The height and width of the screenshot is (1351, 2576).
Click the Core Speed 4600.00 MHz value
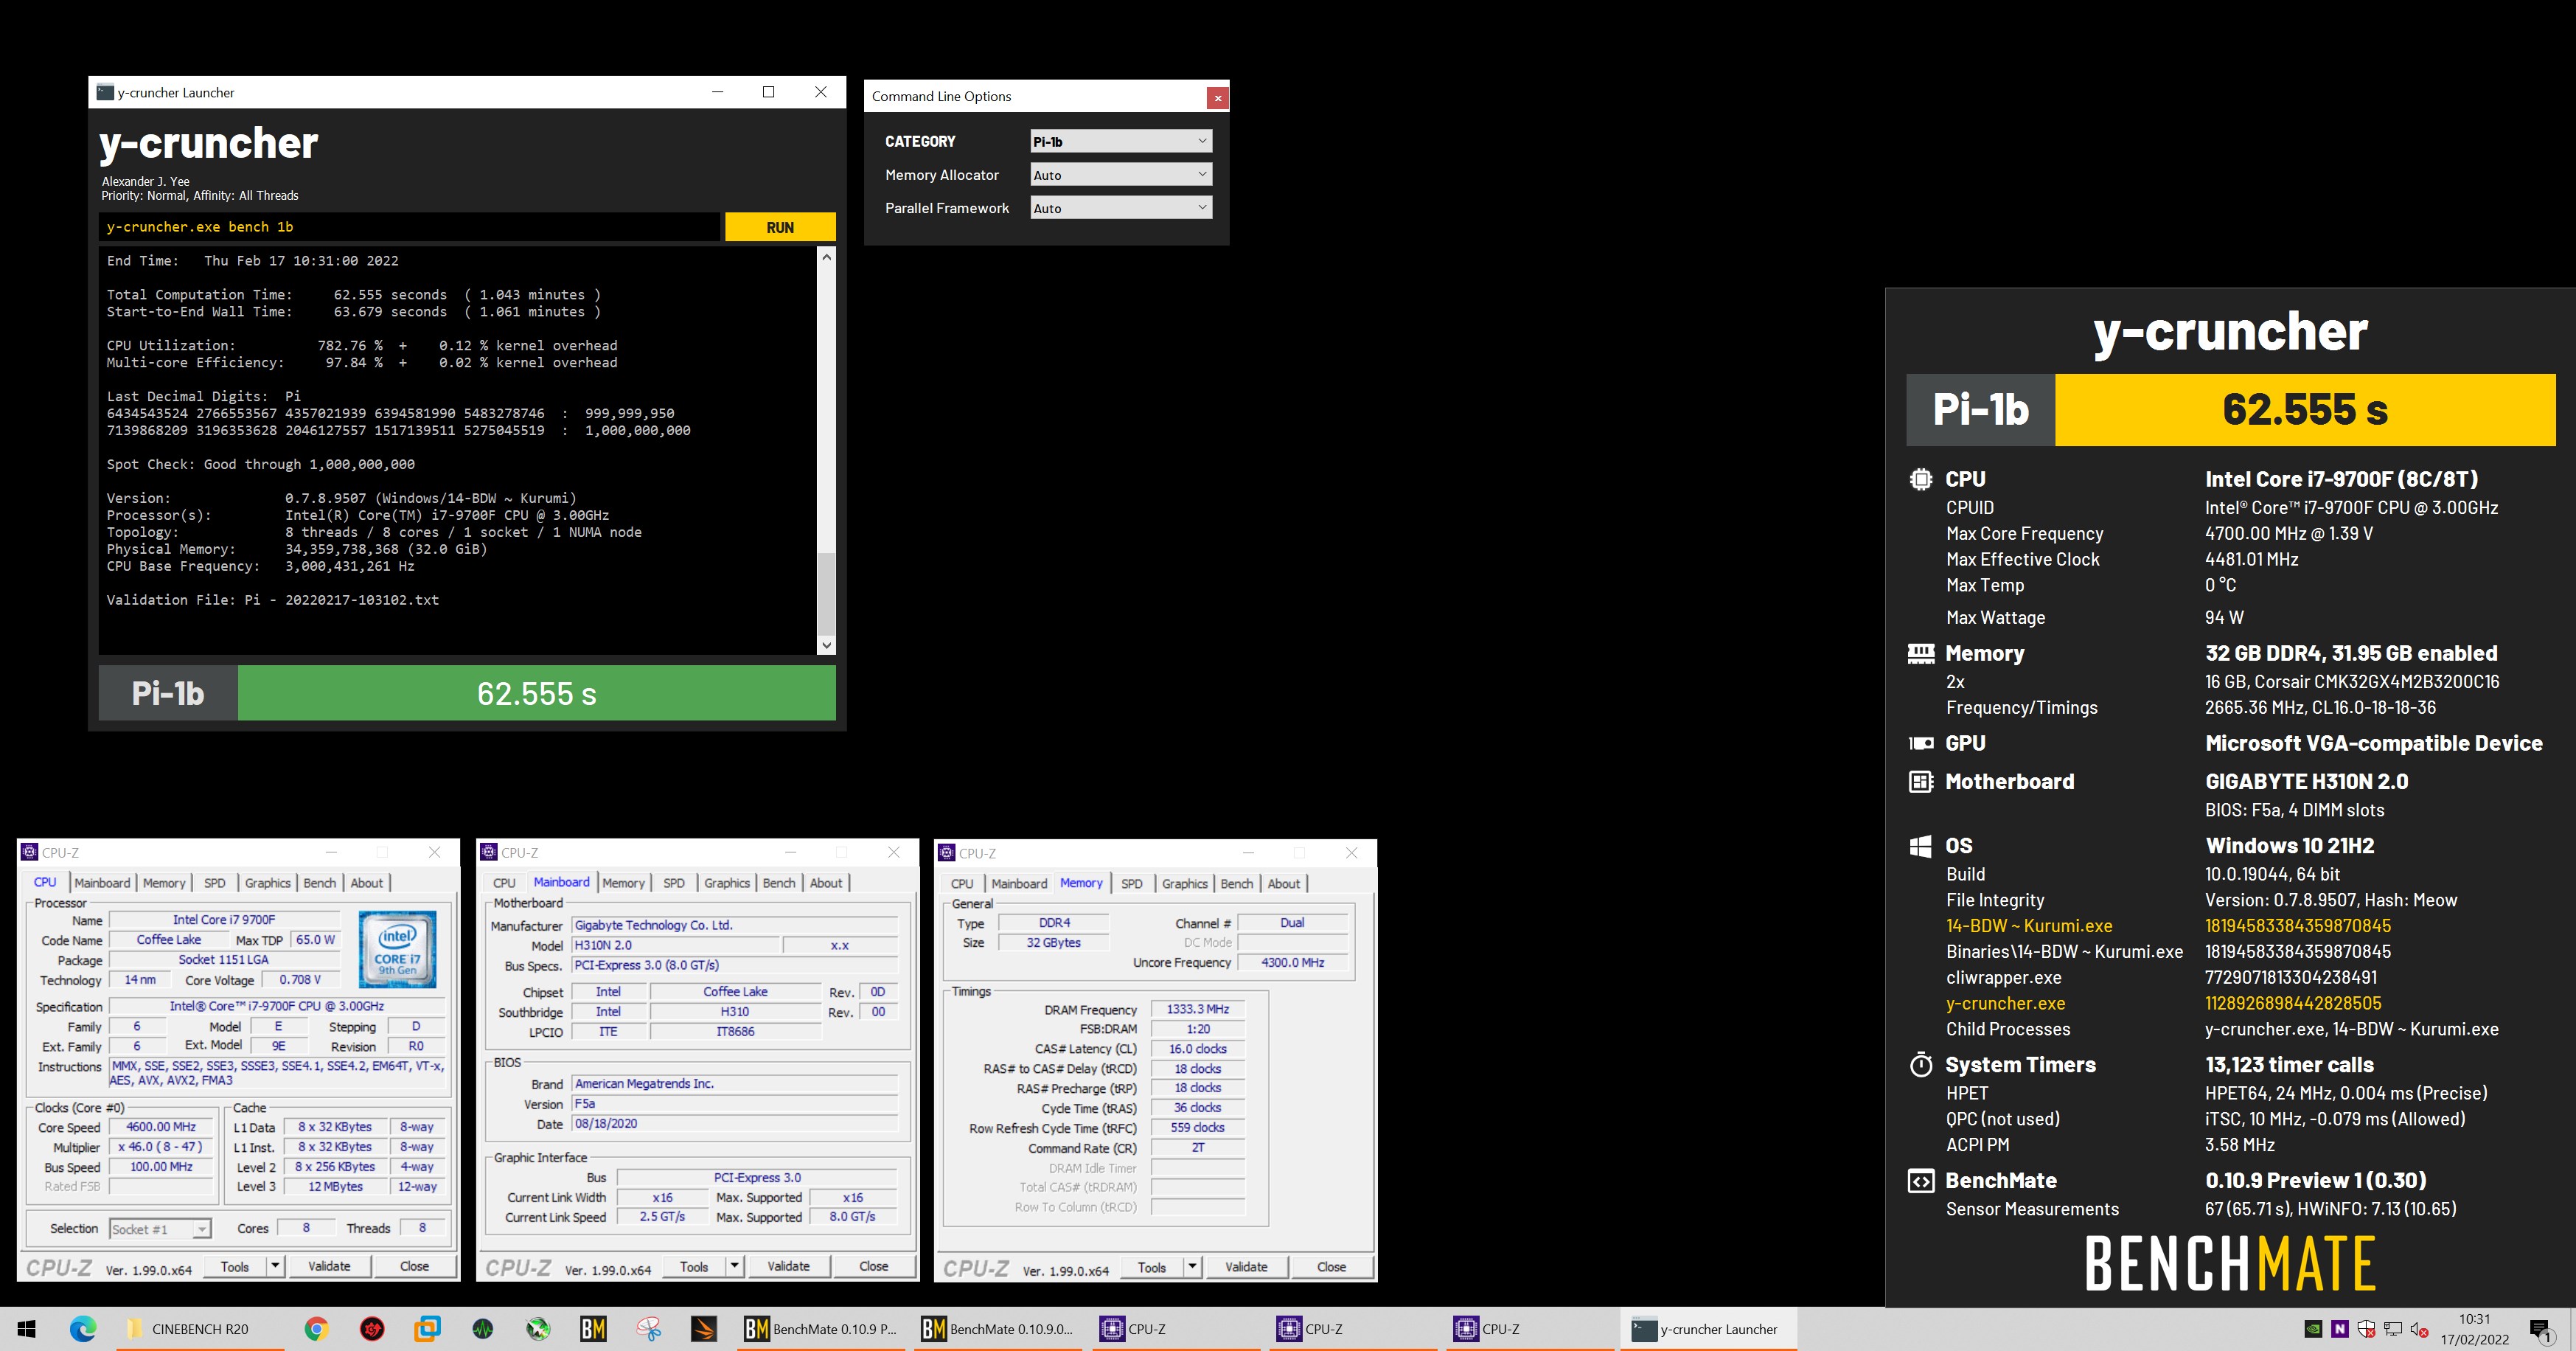point(161,1127)
